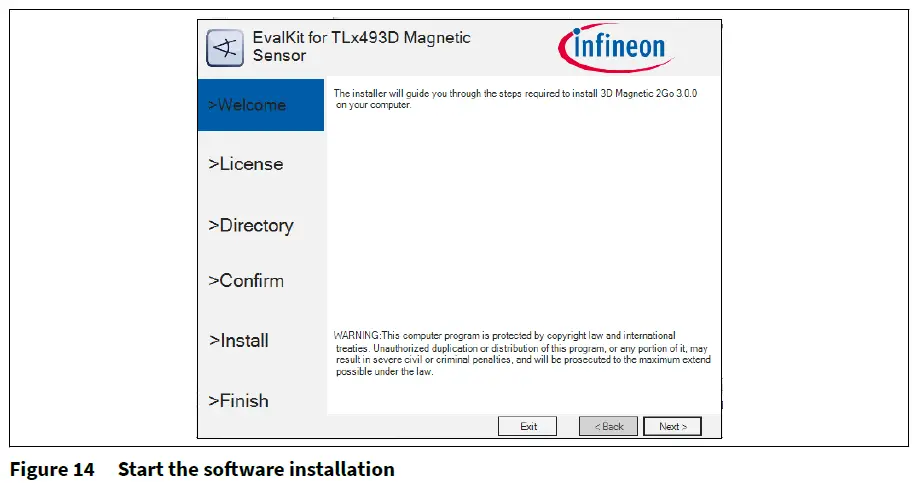This screenshot has height=483, width=918.
Task: Select the Install step in sidebar
Action: click(x=238, y=340)
